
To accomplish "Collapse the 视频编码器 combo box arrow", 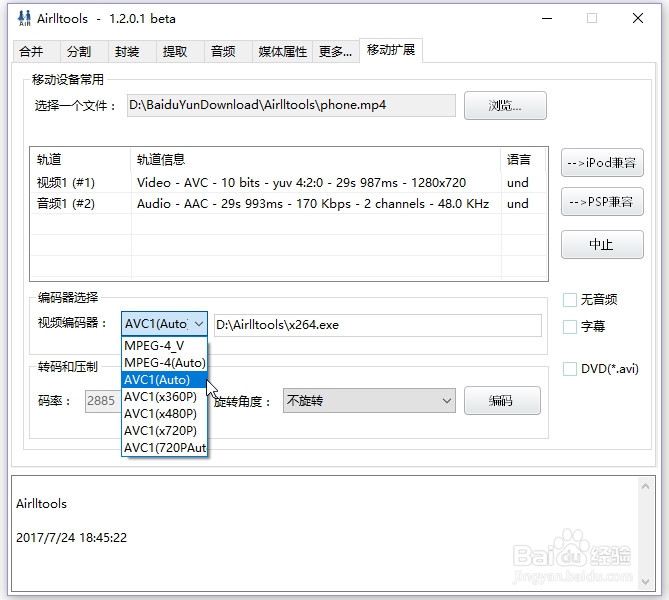I will tap(198, 324).
